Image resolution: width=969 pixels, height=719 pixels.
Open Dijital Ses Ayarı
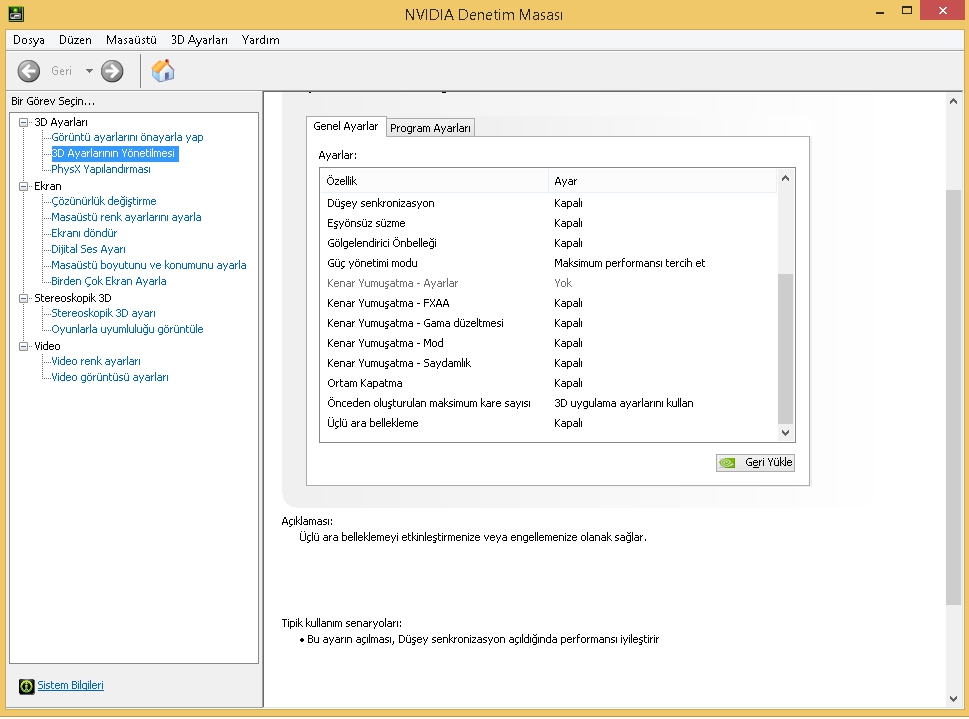click(x=88, y=250)
